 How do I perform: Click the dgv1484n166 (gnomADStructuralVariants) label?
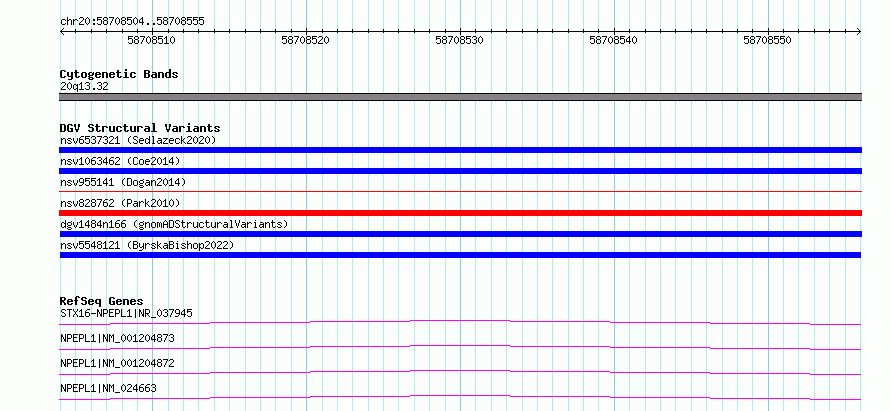[174, 224]
